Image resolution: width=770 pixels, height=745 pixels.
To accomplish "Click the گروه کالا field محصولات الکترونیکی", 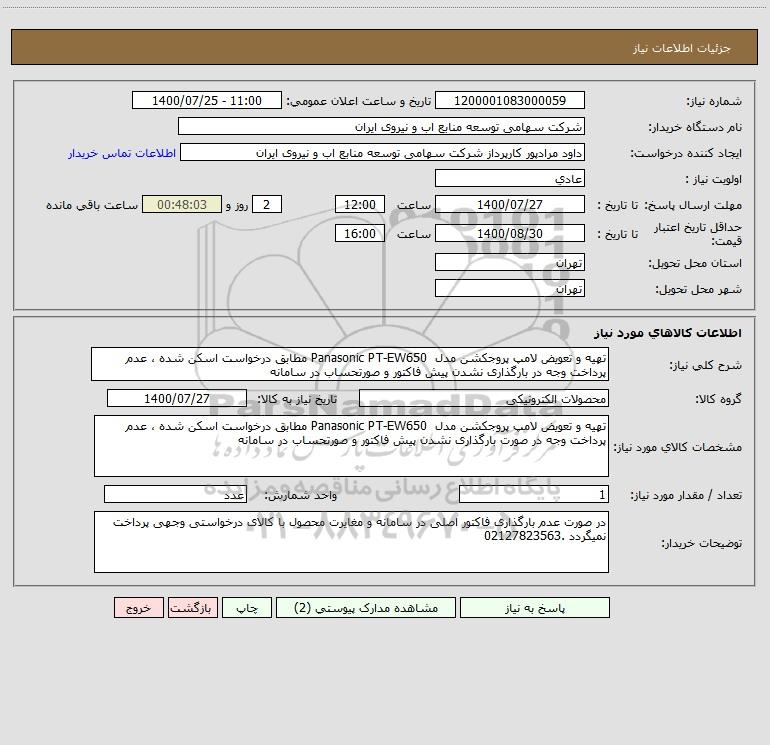I will [484, 398].
